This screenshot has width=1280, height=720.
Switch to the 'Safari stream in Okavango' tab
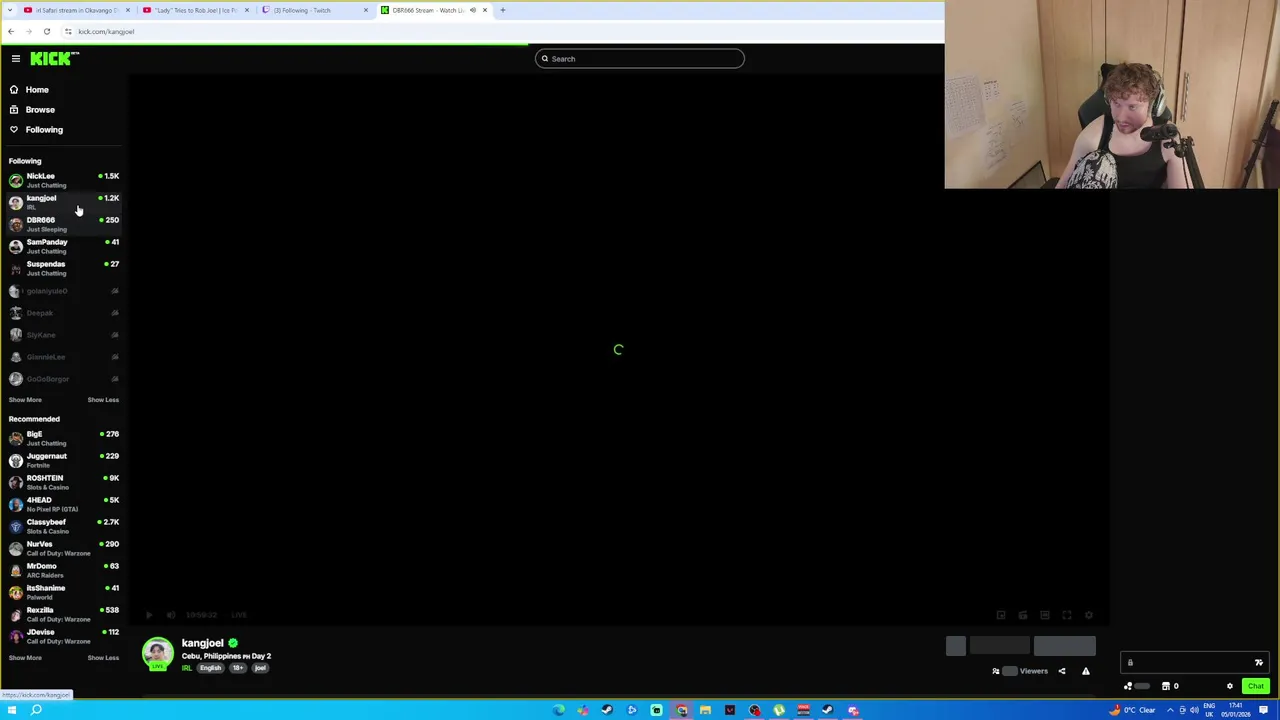click(76, 10)
